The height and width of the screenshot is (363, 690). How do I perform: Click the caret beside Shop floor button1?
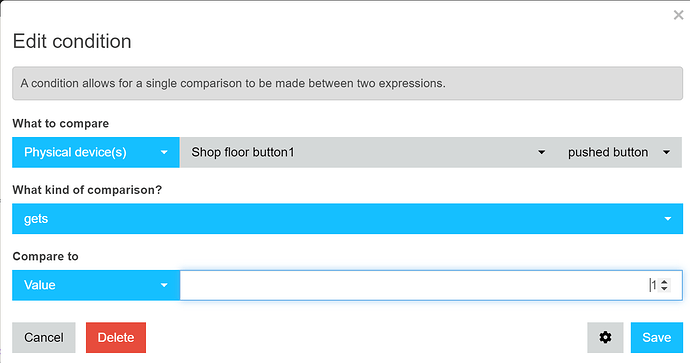coord(542,153)
